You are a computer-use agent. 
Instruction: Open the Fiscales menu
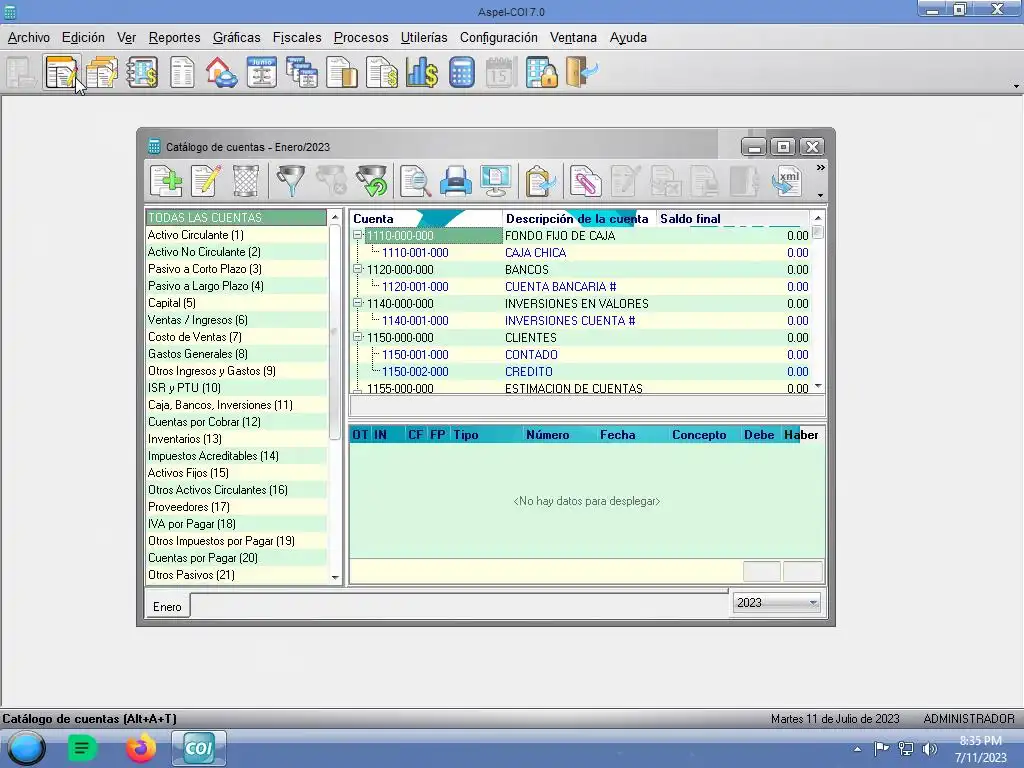coord(297,38)
